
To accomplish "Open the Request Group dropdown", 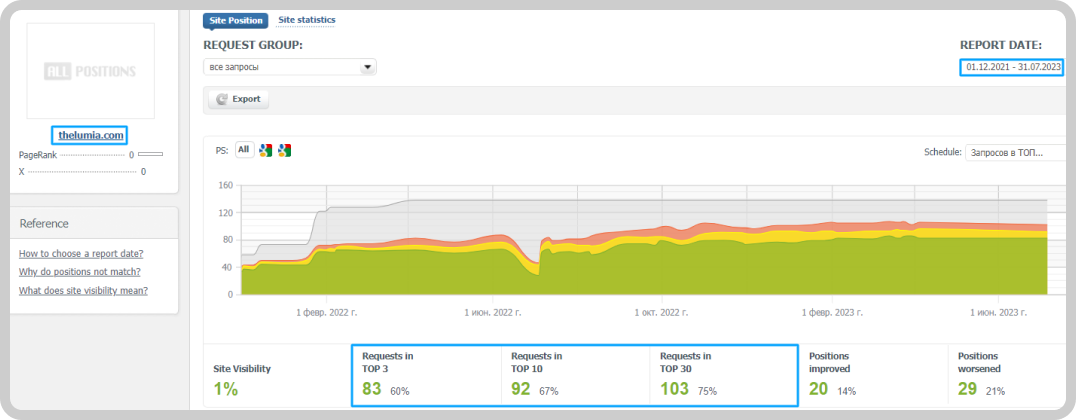I will click(290, 67).
